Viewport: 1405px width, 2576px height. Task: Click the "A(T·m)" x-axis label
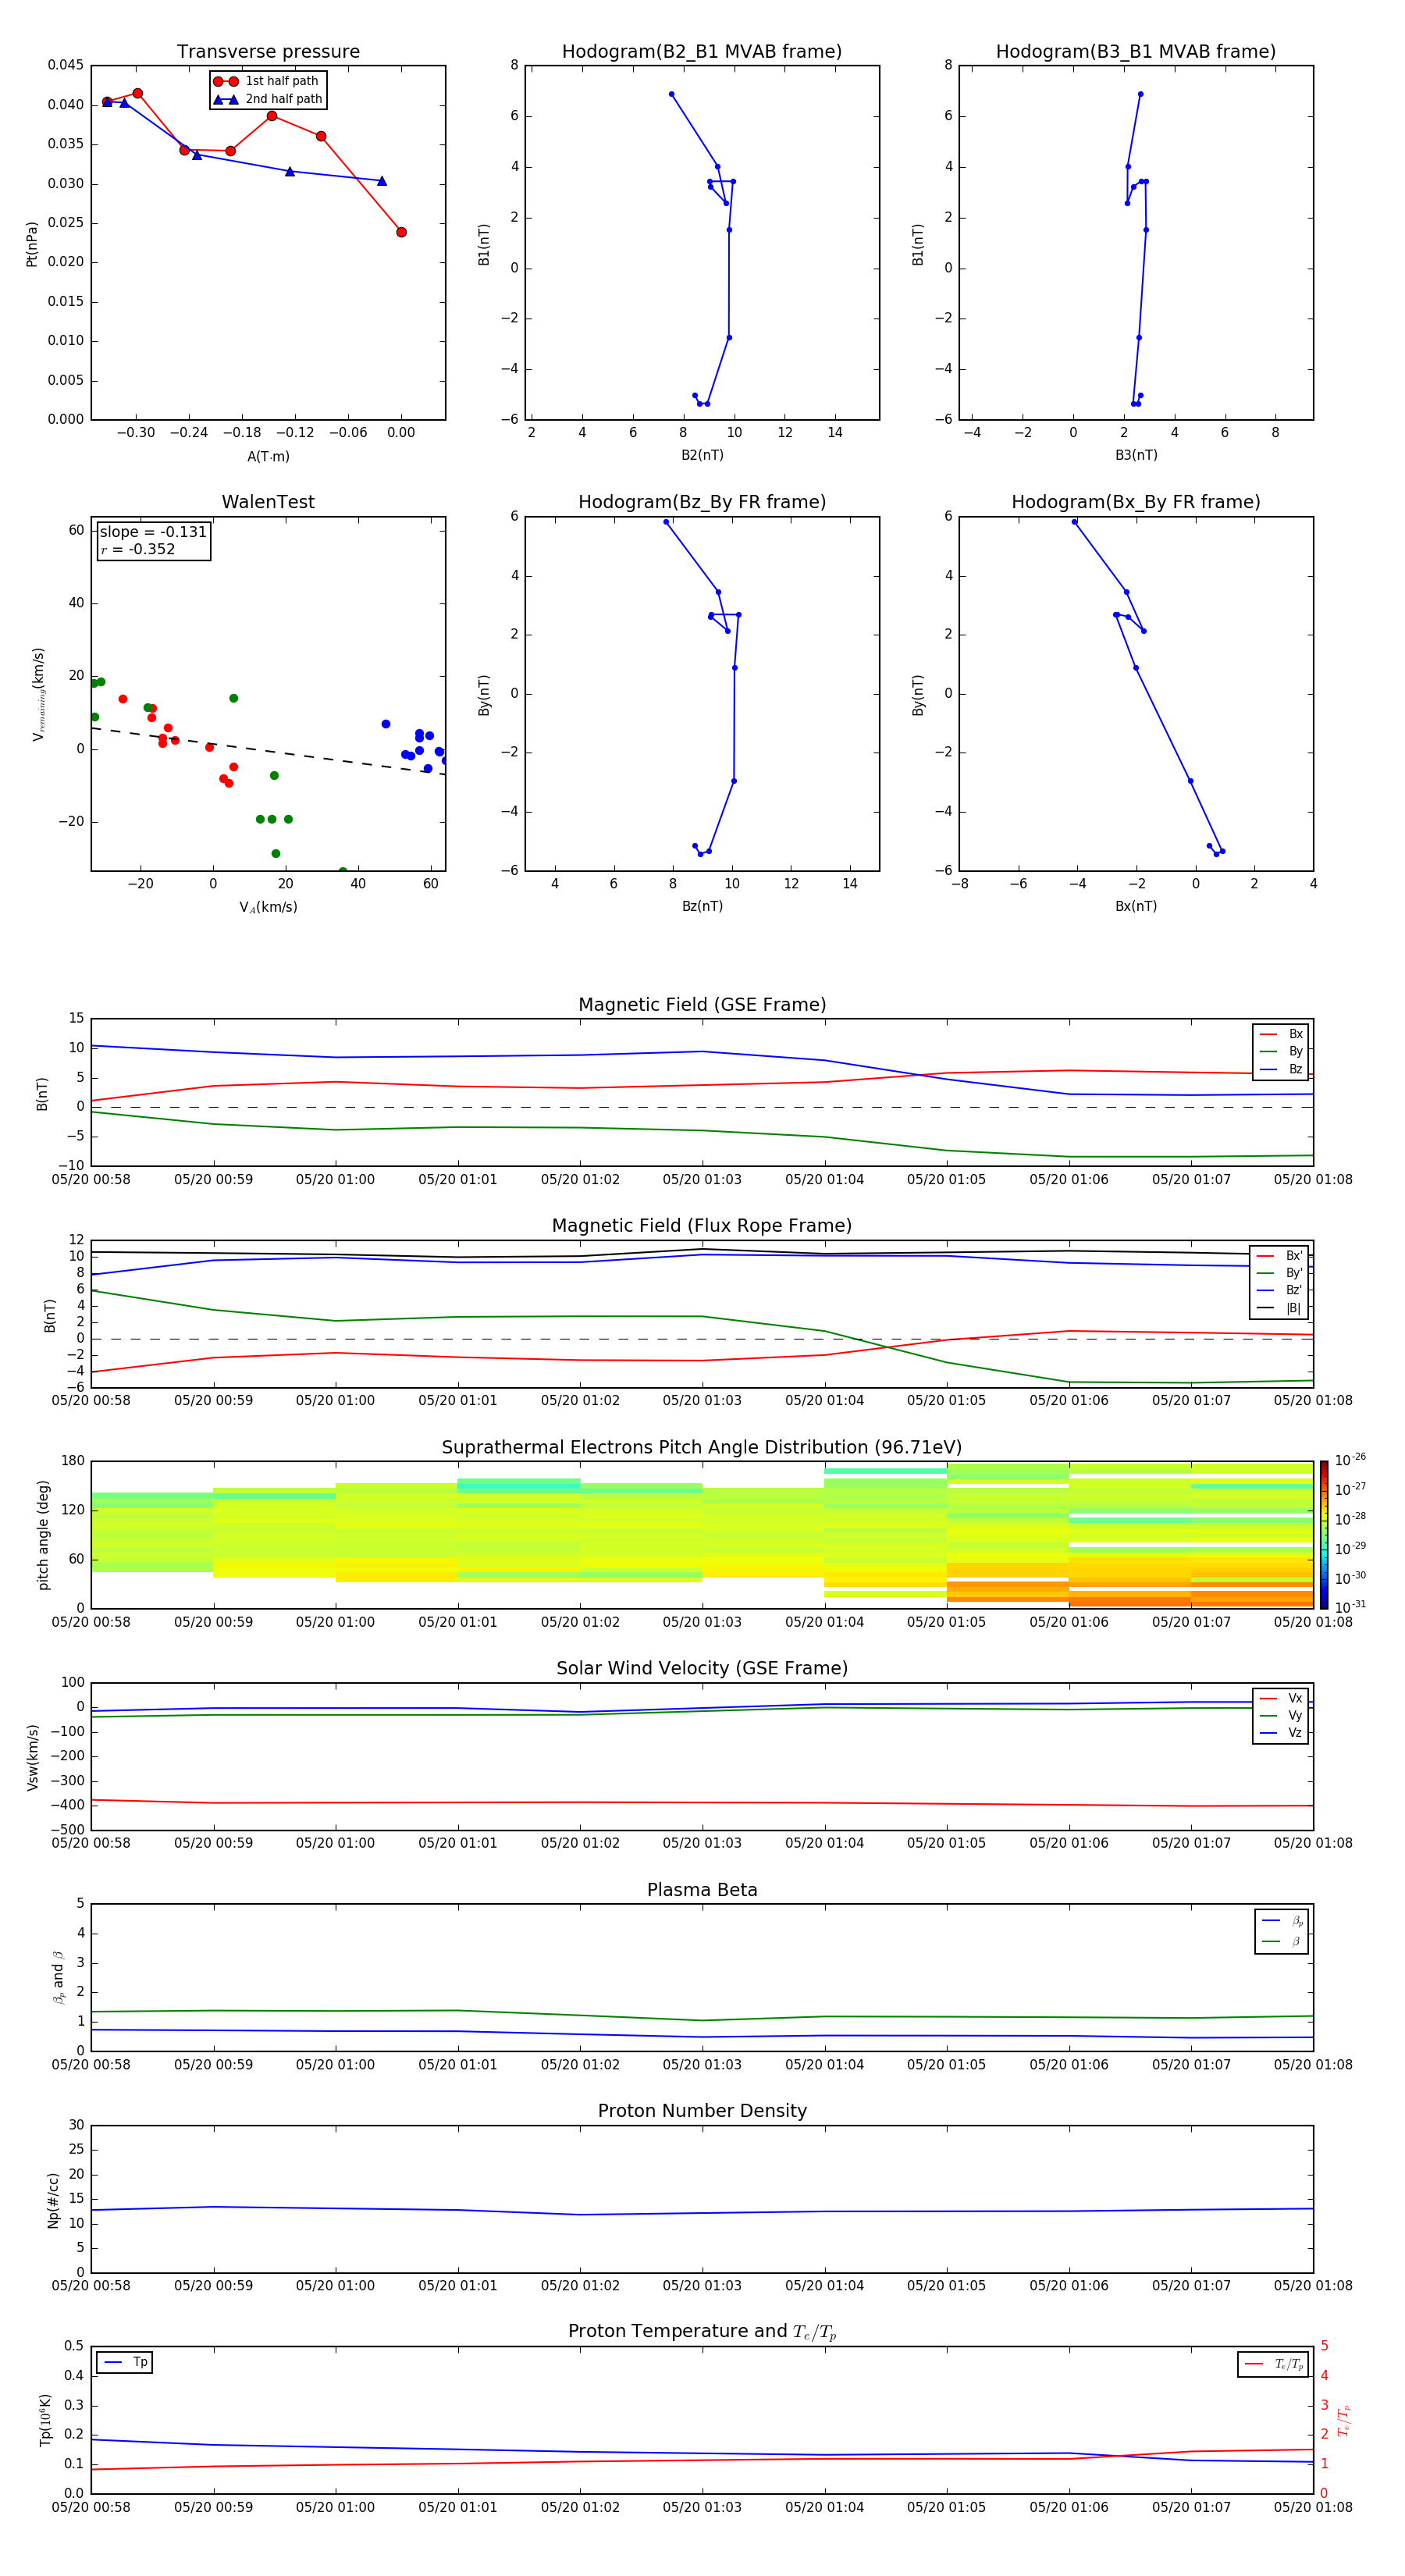268,457
